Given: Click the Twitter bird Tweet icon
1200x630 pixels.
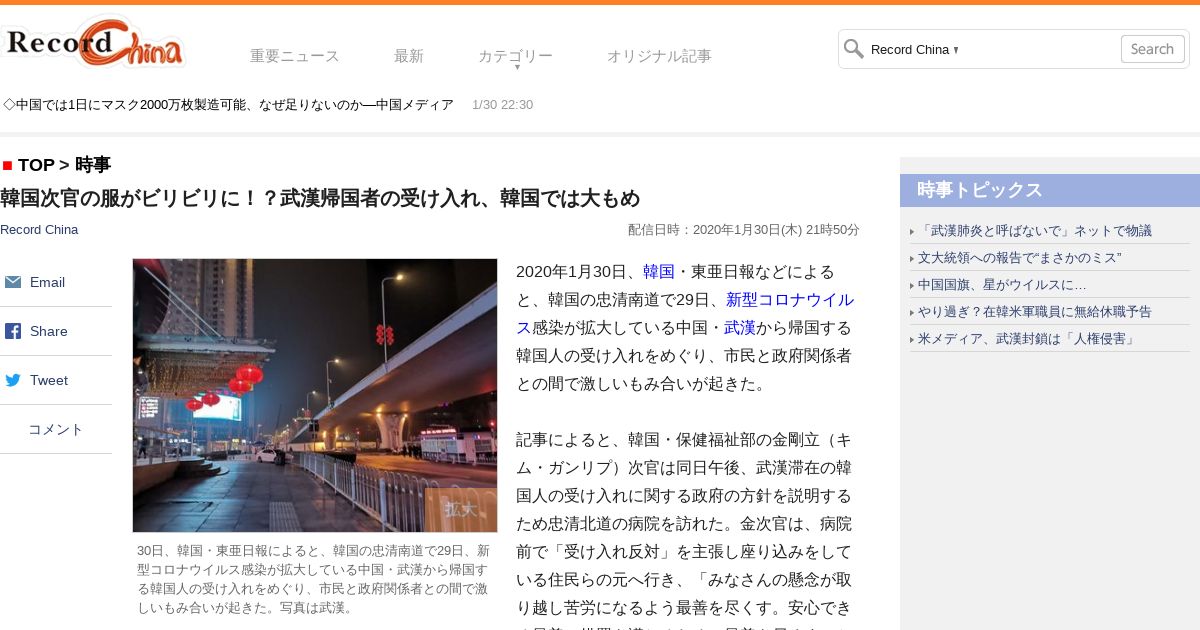Looking at the screenshot, I should 13,380.
